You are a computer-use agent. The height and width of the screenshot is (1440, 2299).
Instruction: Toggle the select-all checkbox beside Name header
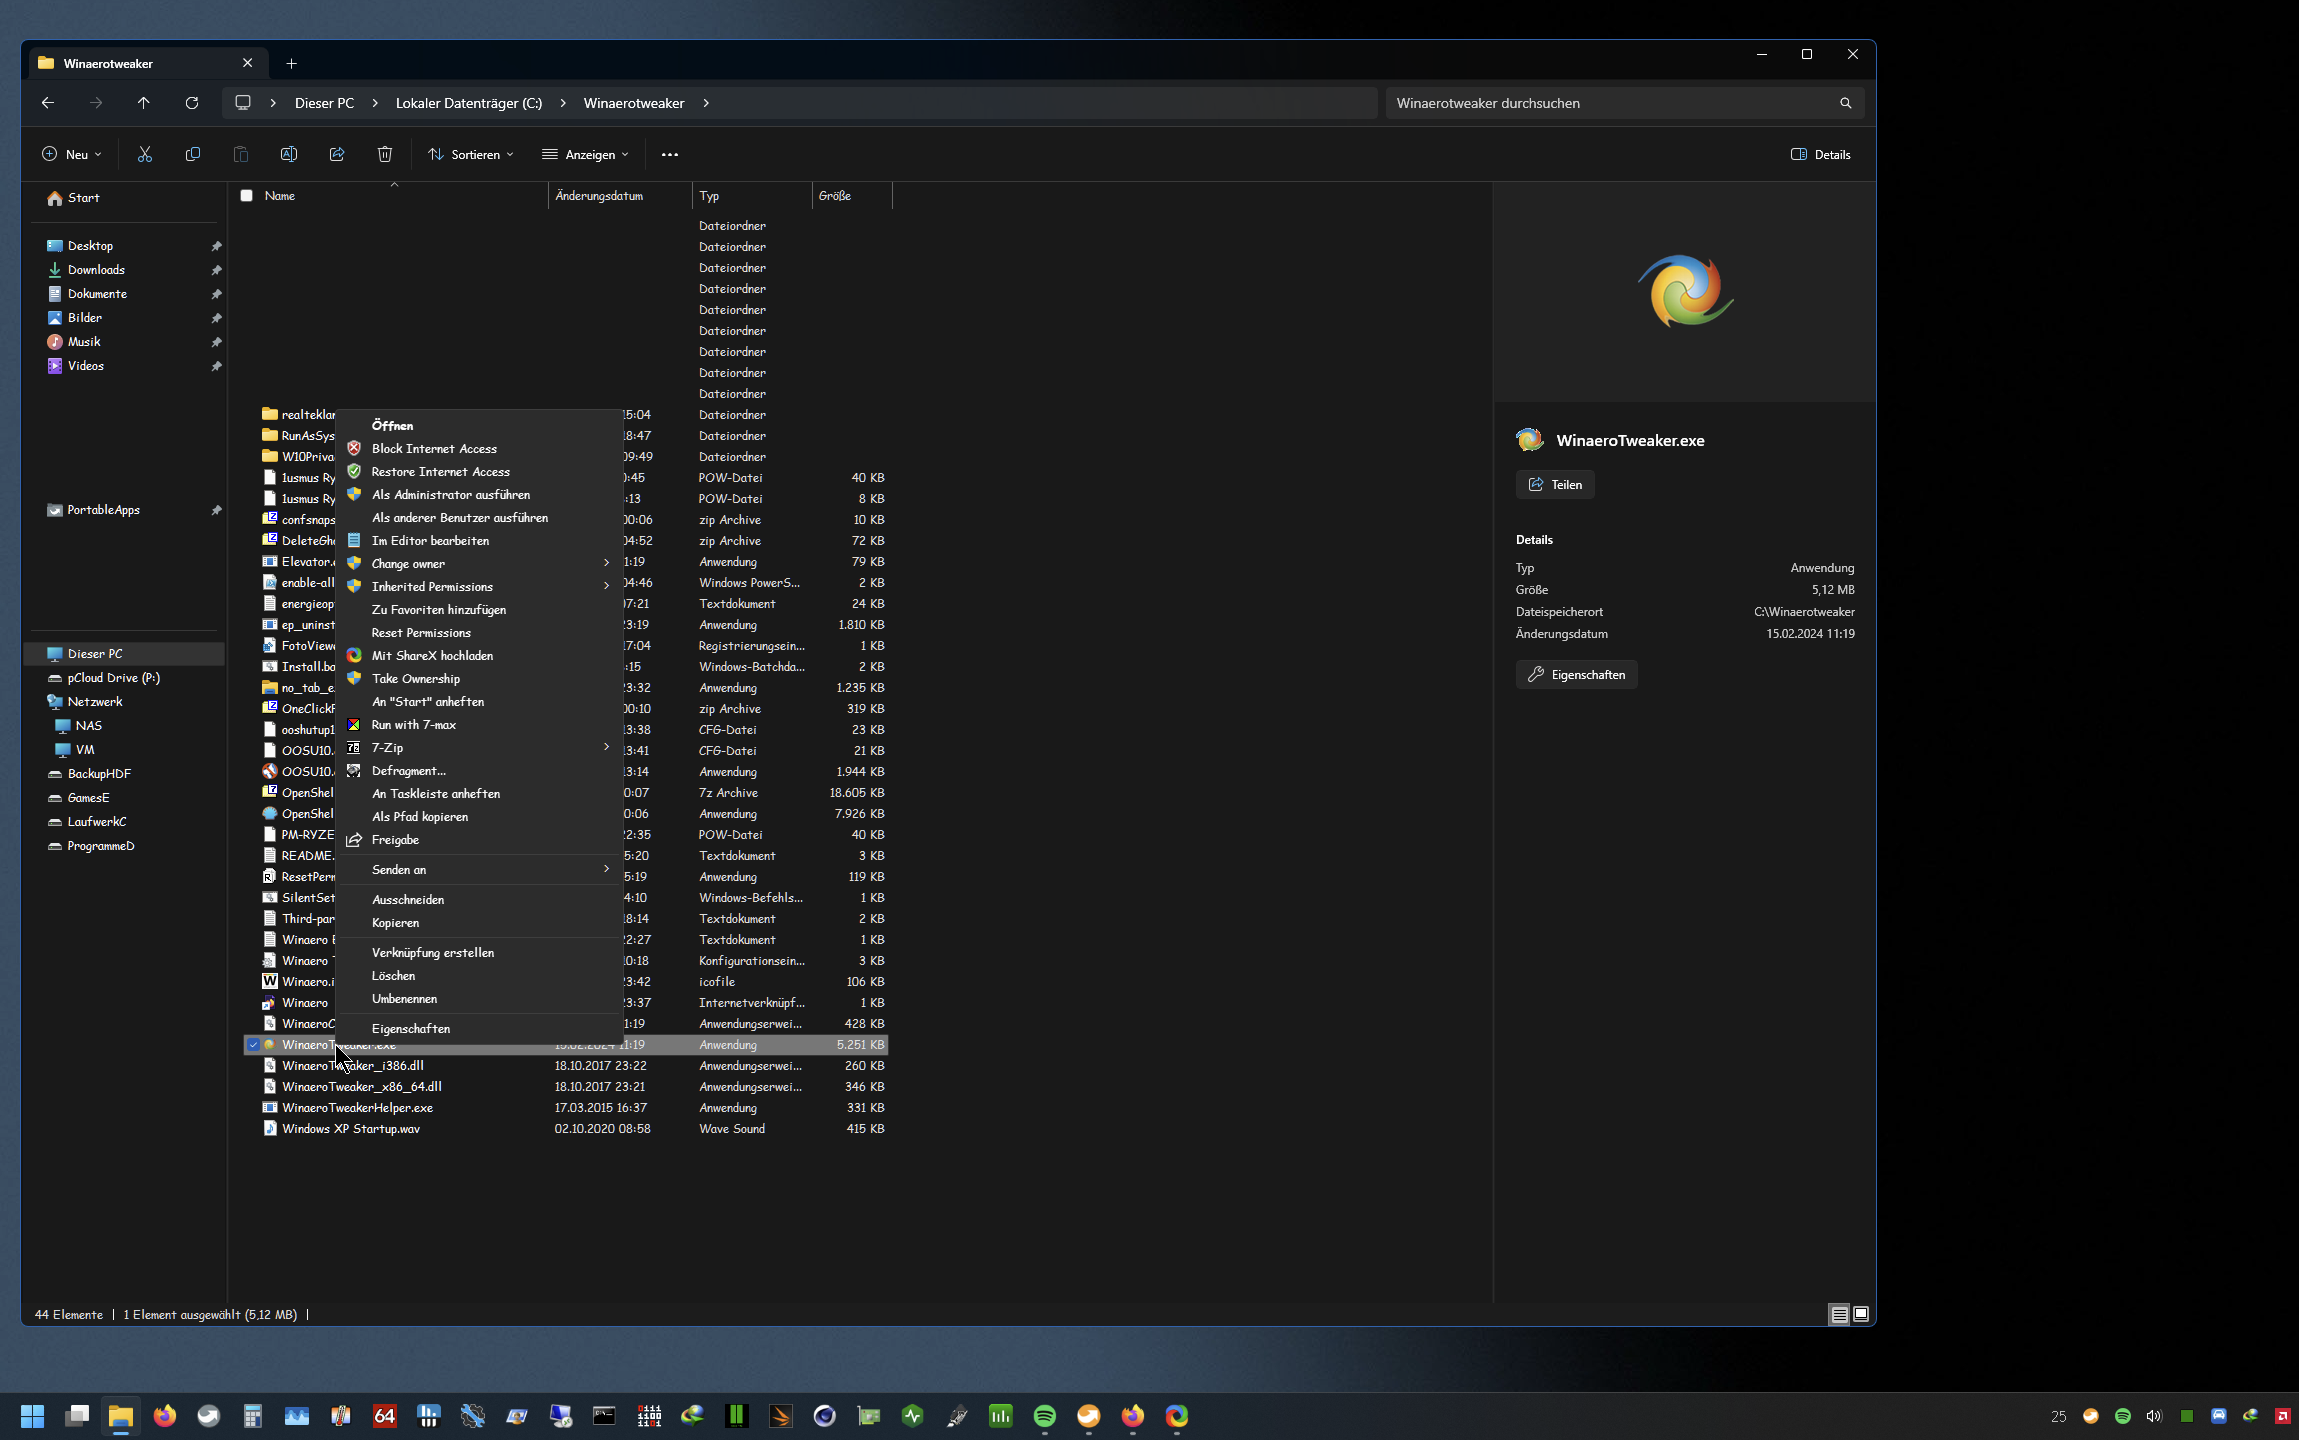point(247,196)
